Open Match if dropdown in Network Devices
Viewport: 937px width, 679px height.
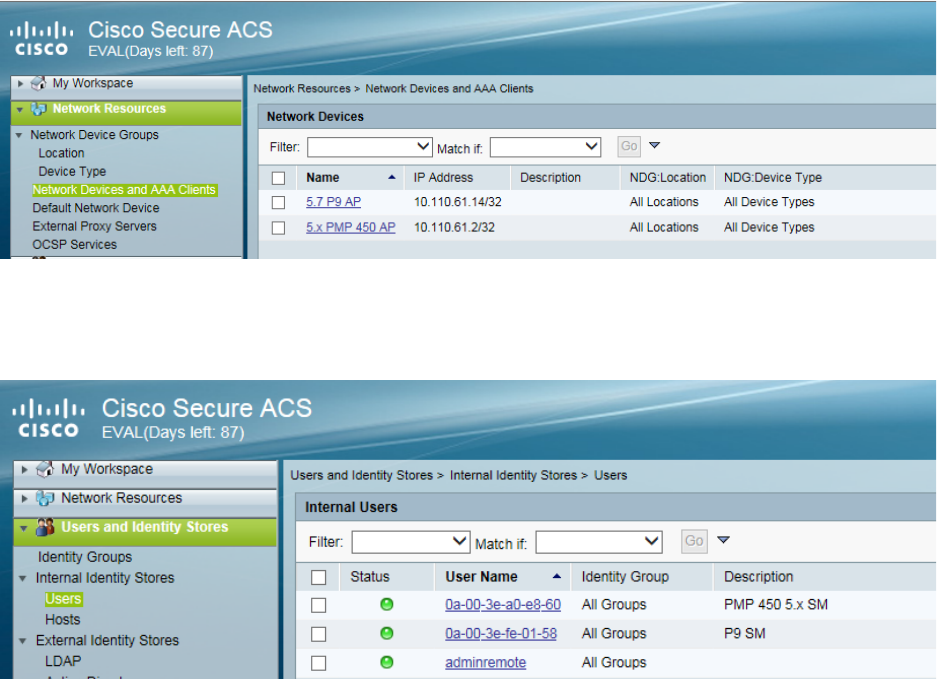pos(545,147)
